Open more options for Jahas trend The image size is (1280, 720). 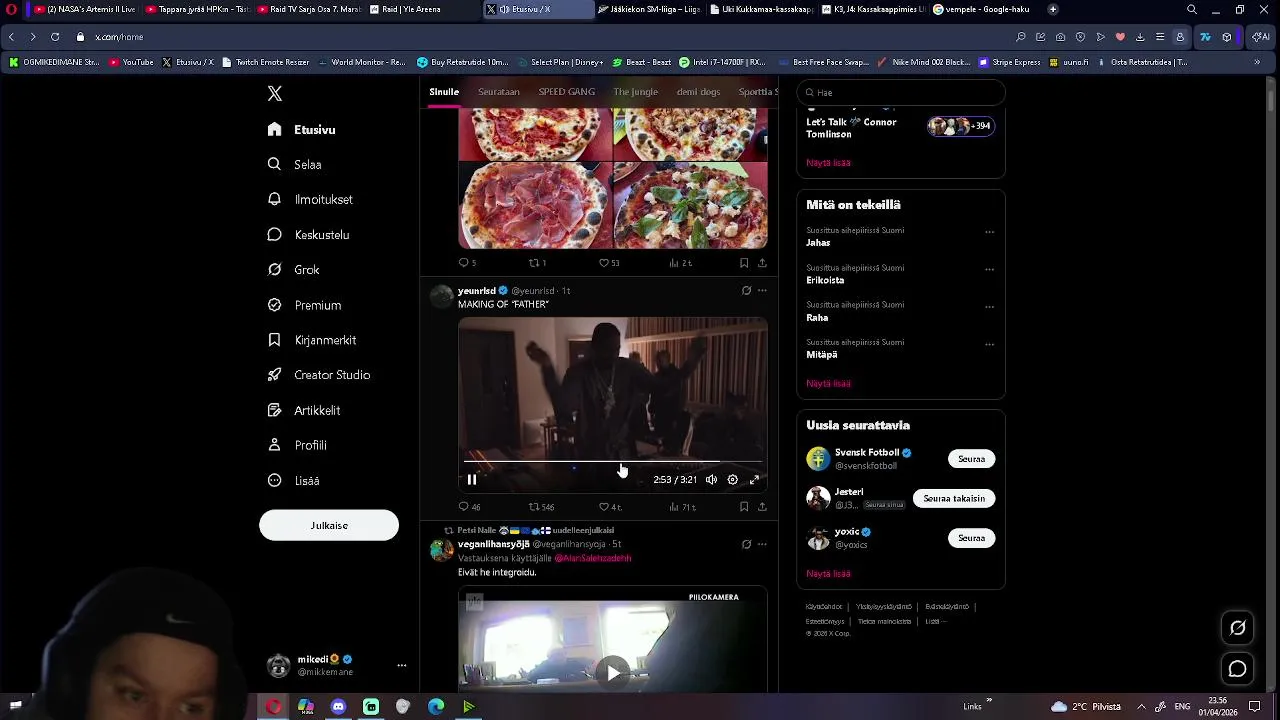[989, 232]
